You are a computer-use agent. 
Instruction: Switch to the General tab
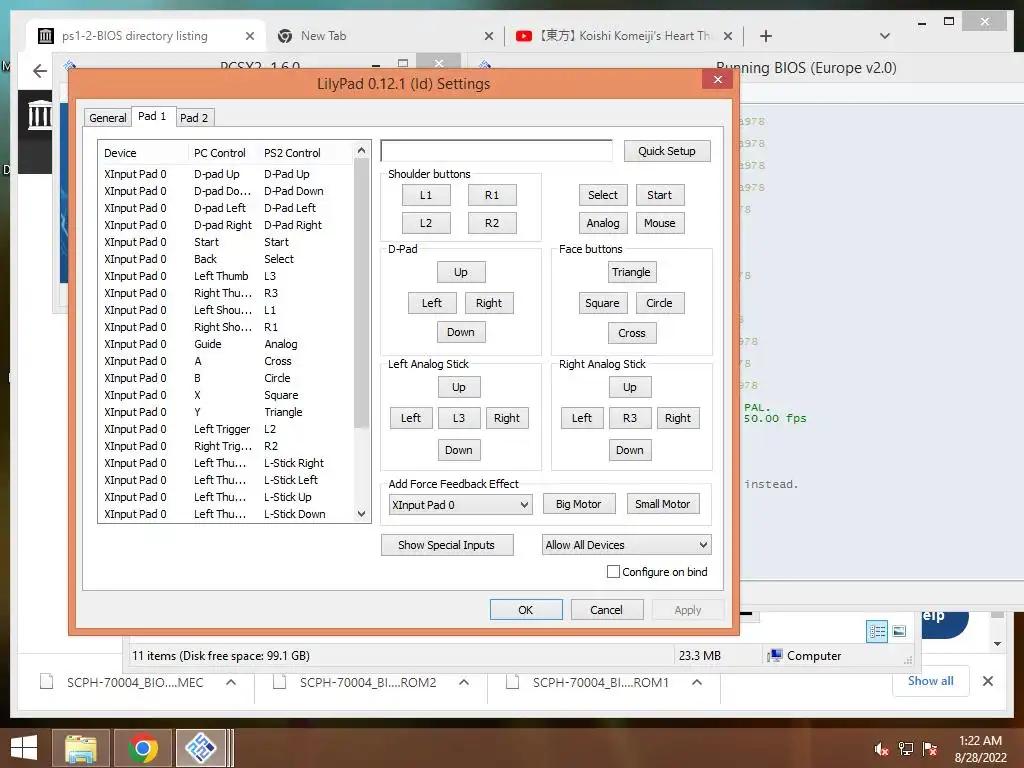[x=108, y=118]
